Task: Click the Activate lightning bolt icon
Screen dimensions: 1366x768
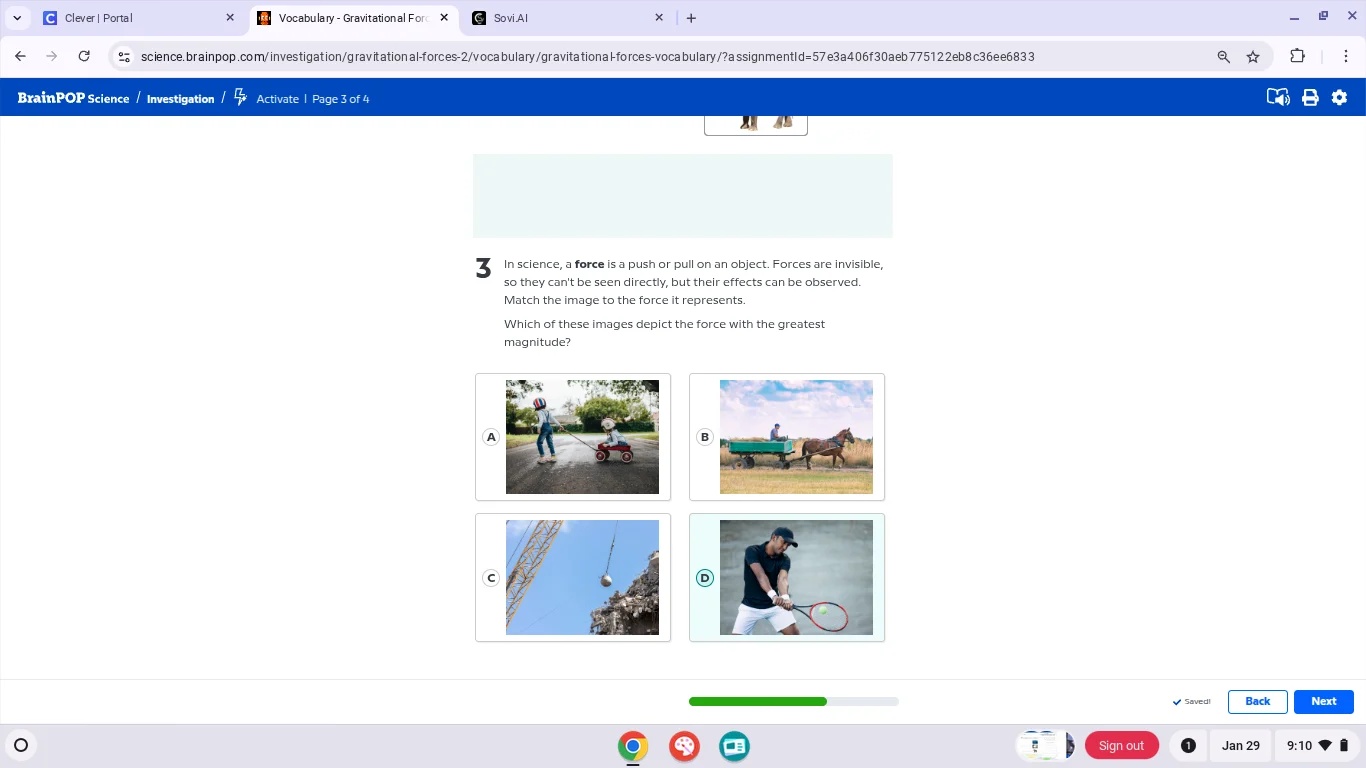Action: tap(240, 98)
